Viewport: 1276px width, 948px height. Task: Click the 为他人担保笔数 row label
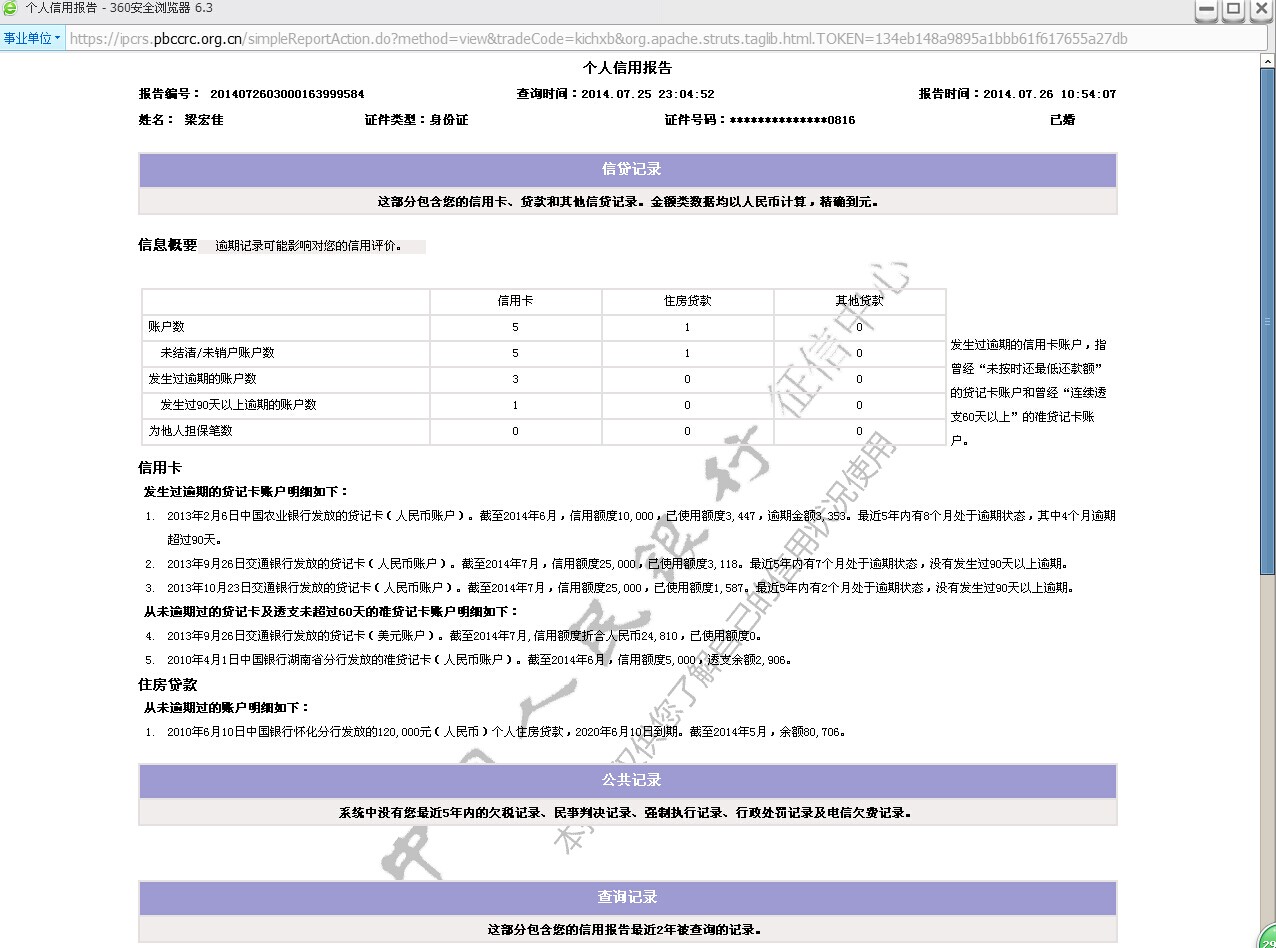tap(190, 431)
